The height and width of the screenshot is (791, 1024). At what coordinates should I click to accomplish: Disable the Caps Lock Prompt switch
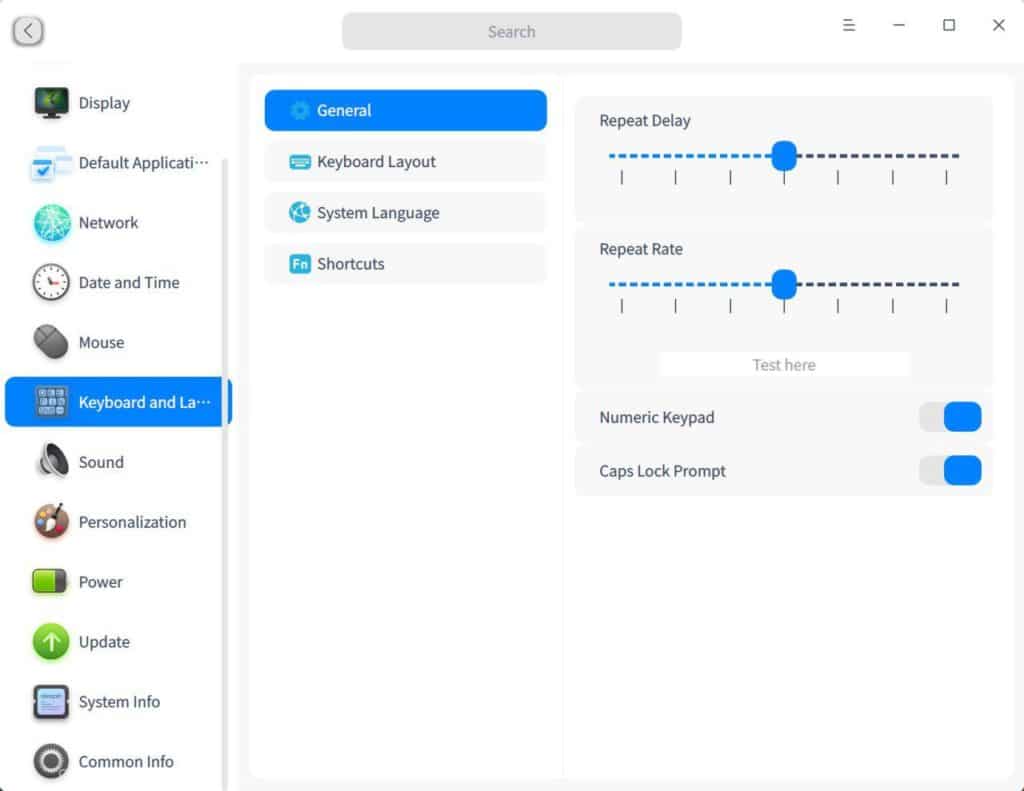click(950, 471)
